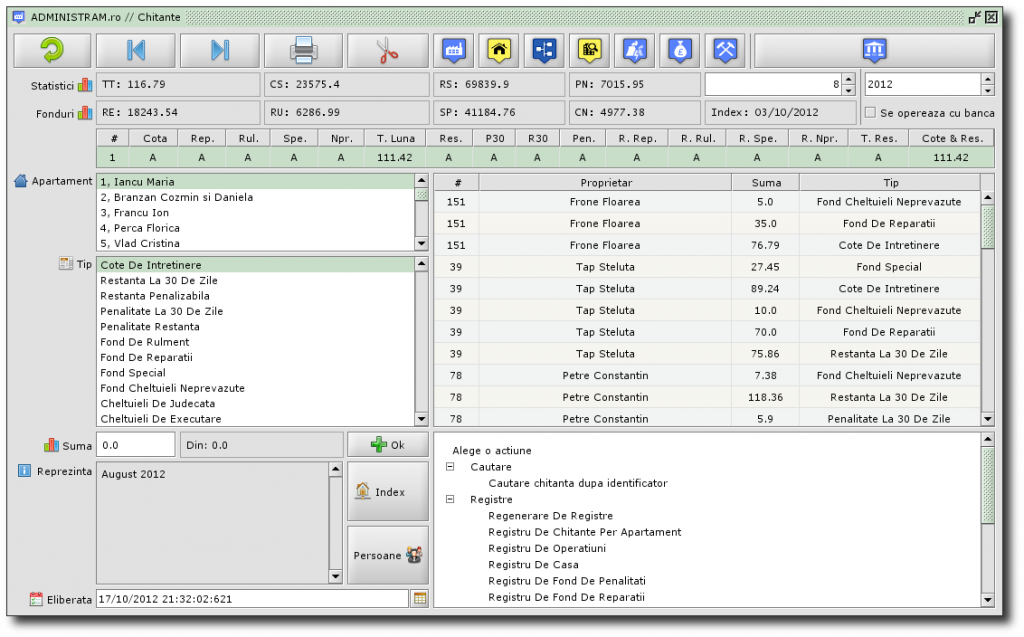Click the bar chart icon beside Suma
Viewport: 1024px width, 637px height.
click(52, 445)
